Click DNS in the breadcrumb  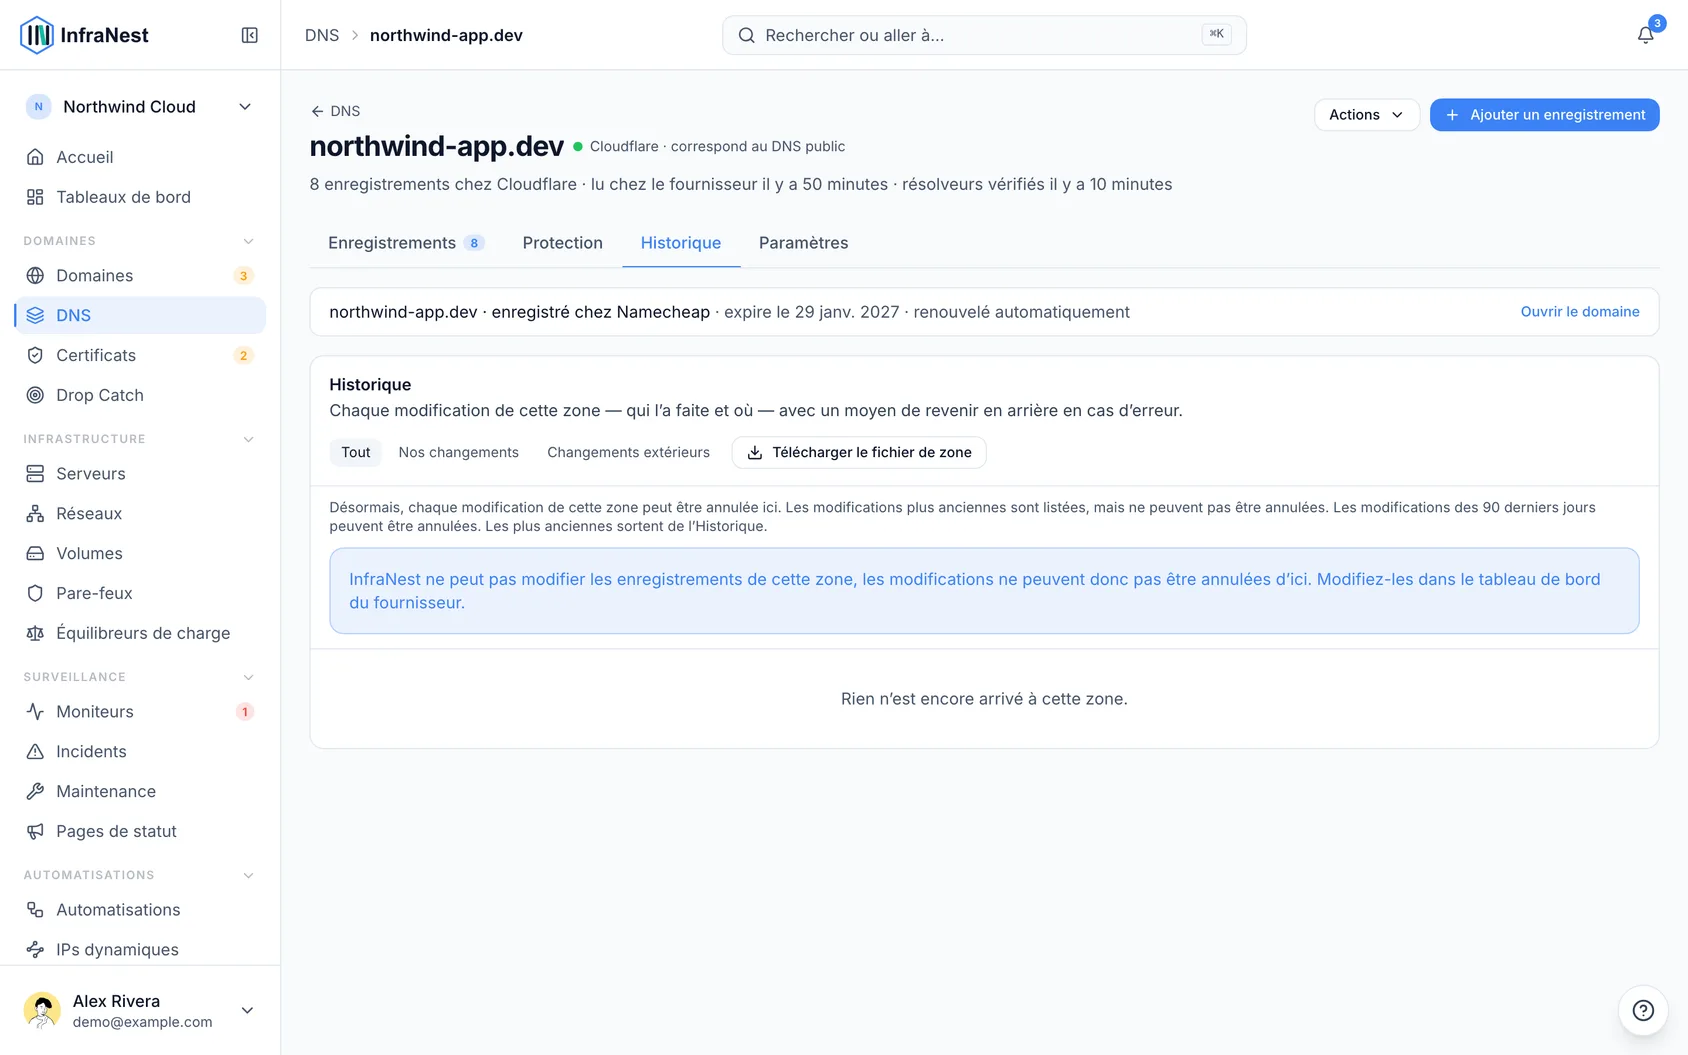tap(322, 35)
